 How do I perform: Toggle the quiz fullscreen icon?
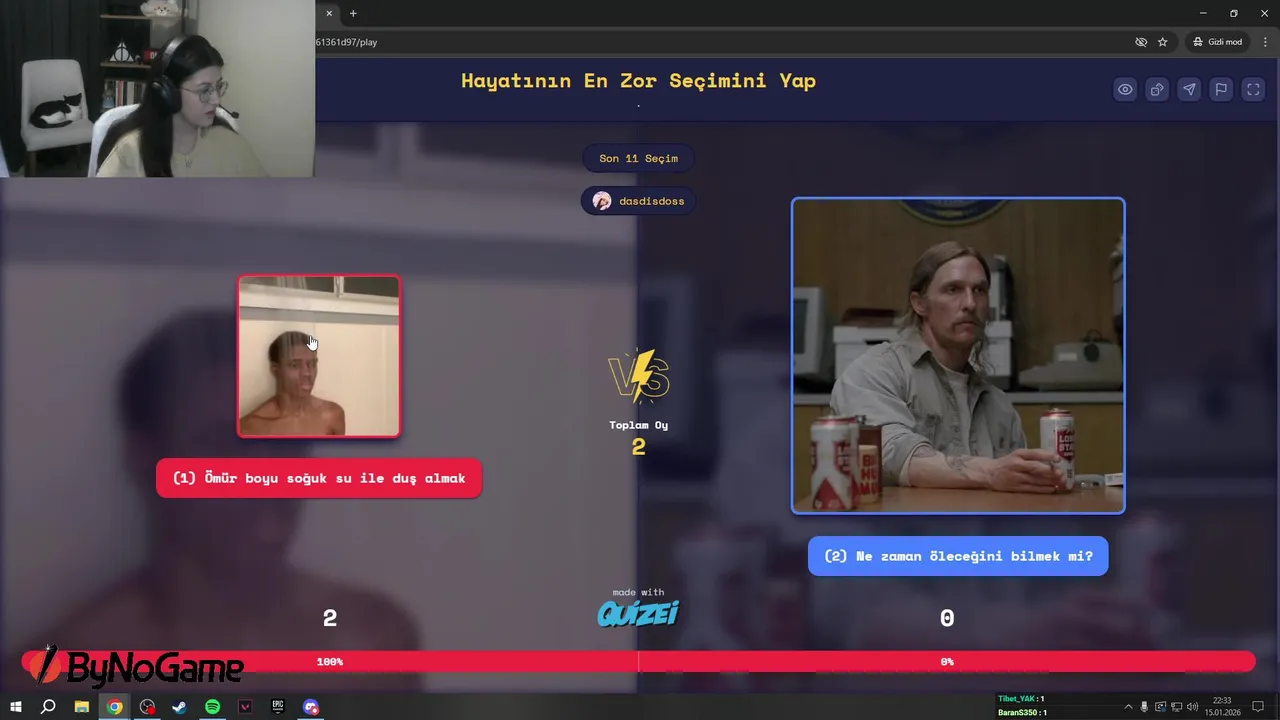(1253, 89)
